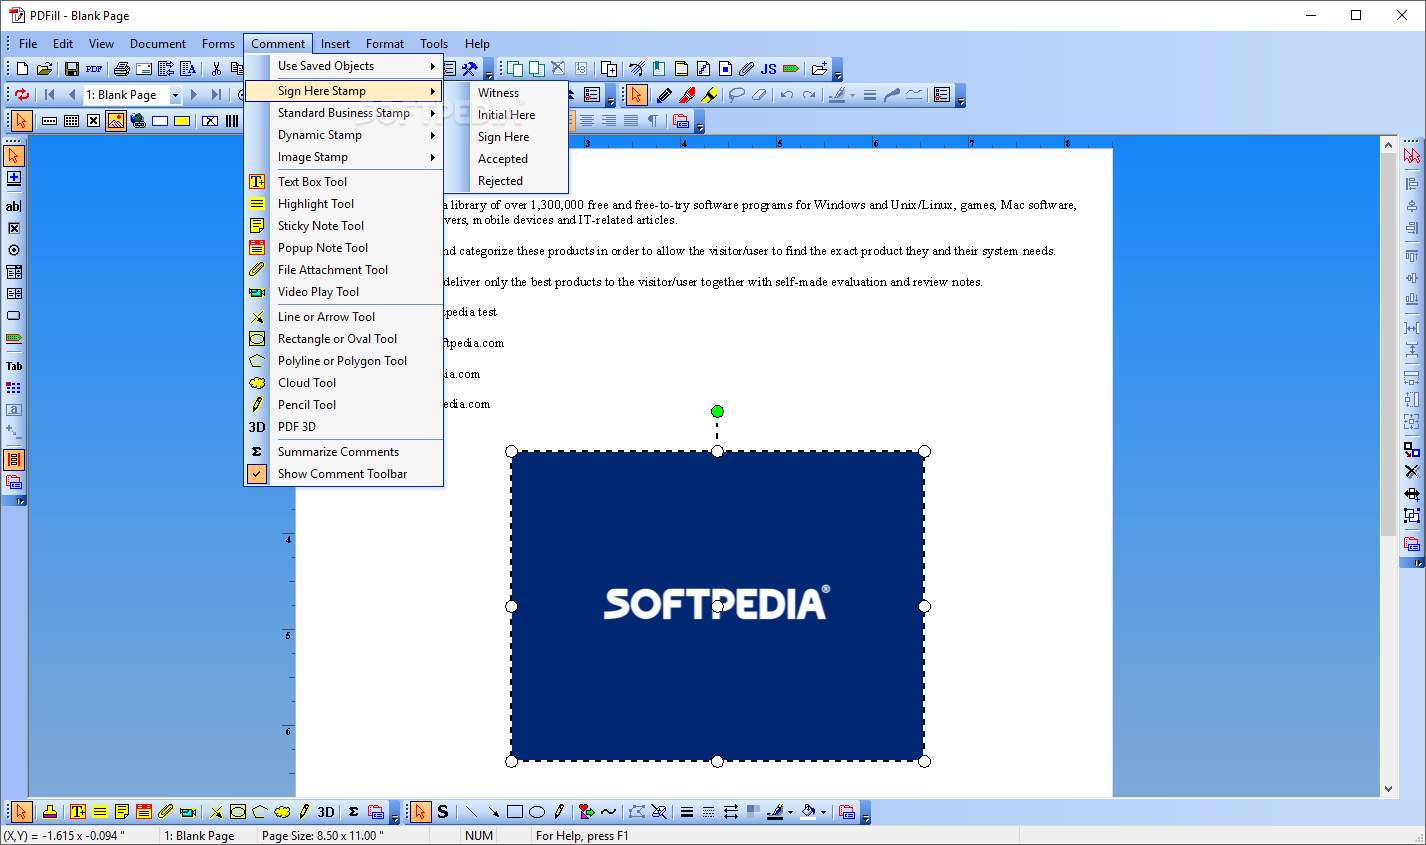The height and width of the screenshot is (845, 1426).
Task: Toggle the selection arrow in form toolbar
Action: 22,121
